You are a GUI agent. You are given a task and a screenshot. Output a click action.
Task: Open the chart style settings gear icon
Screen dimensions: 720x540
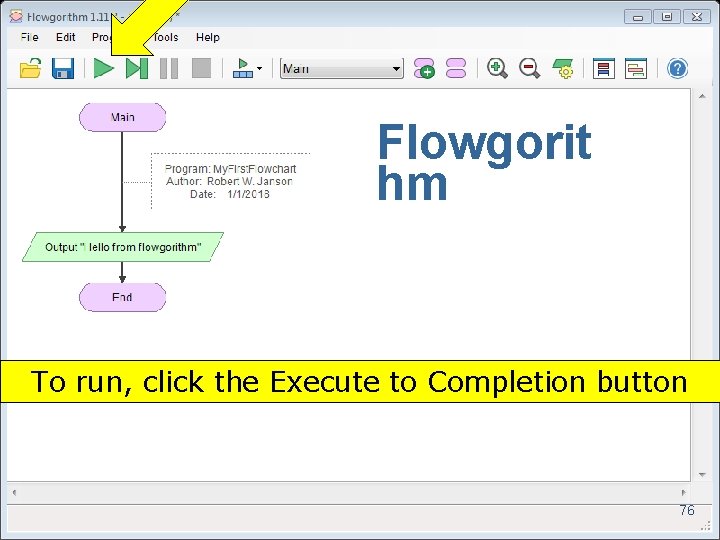(562, 69)
